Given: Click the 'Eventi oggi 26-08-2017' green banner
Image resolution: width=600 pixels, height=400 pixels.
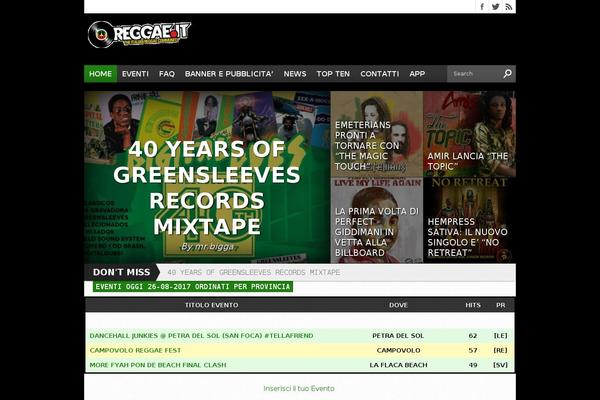Looking at the screenshot, I should 192,287.
